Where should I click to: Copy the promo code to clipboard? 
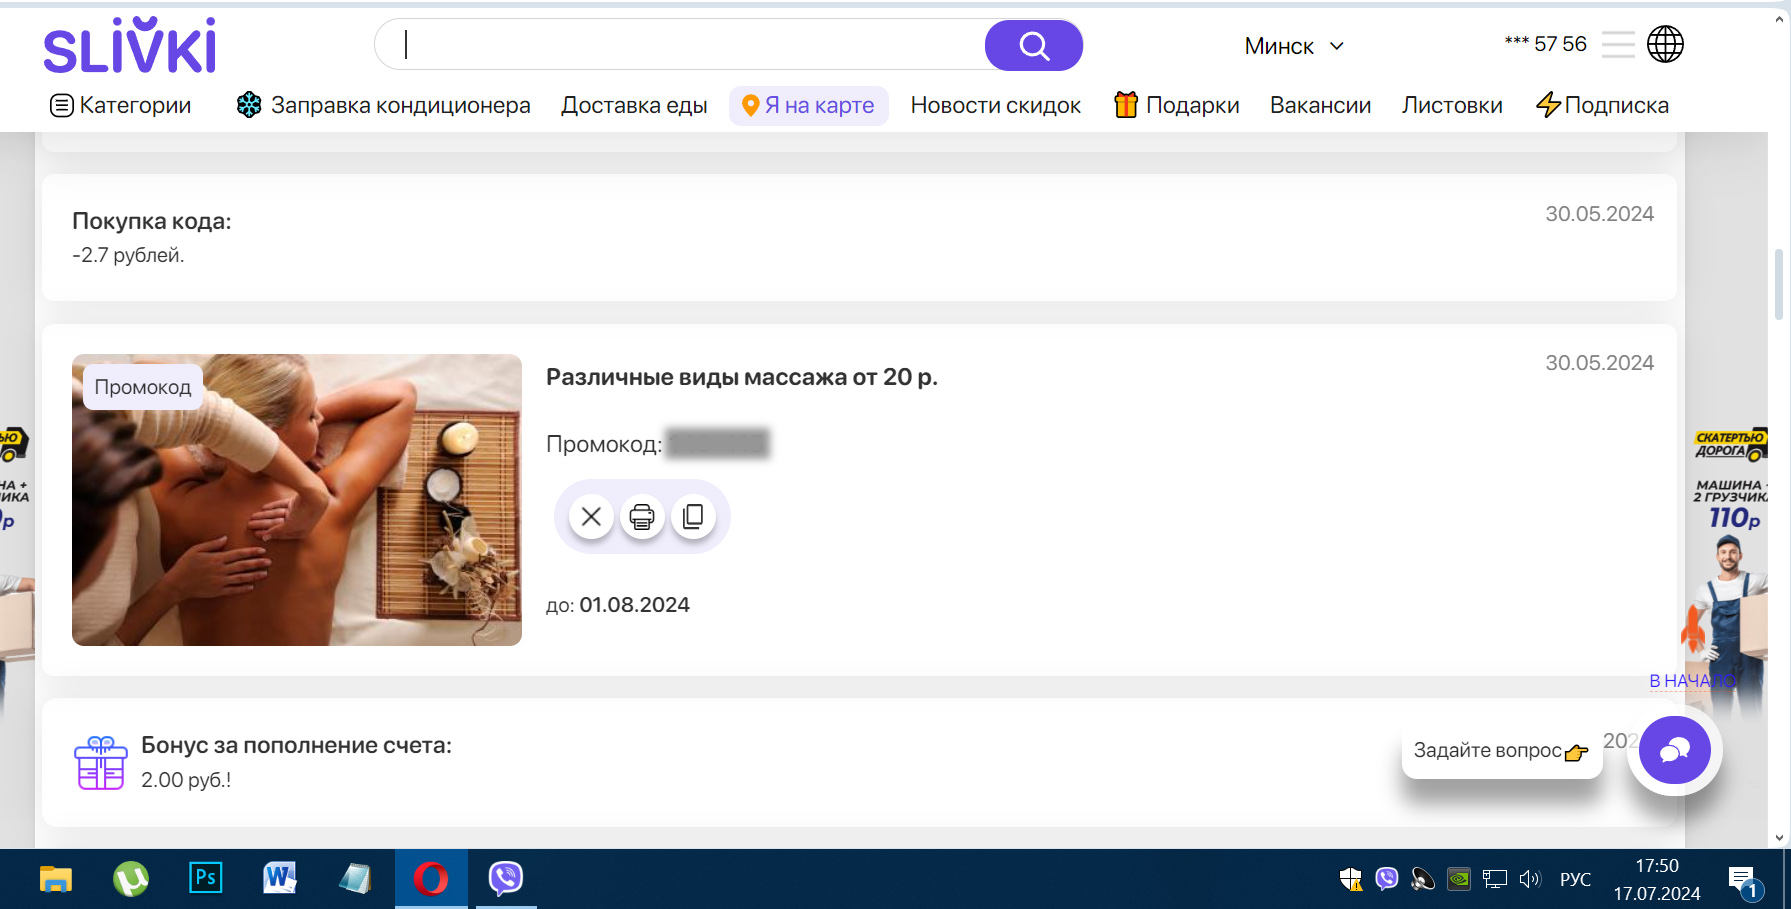(x=693, y=517)
